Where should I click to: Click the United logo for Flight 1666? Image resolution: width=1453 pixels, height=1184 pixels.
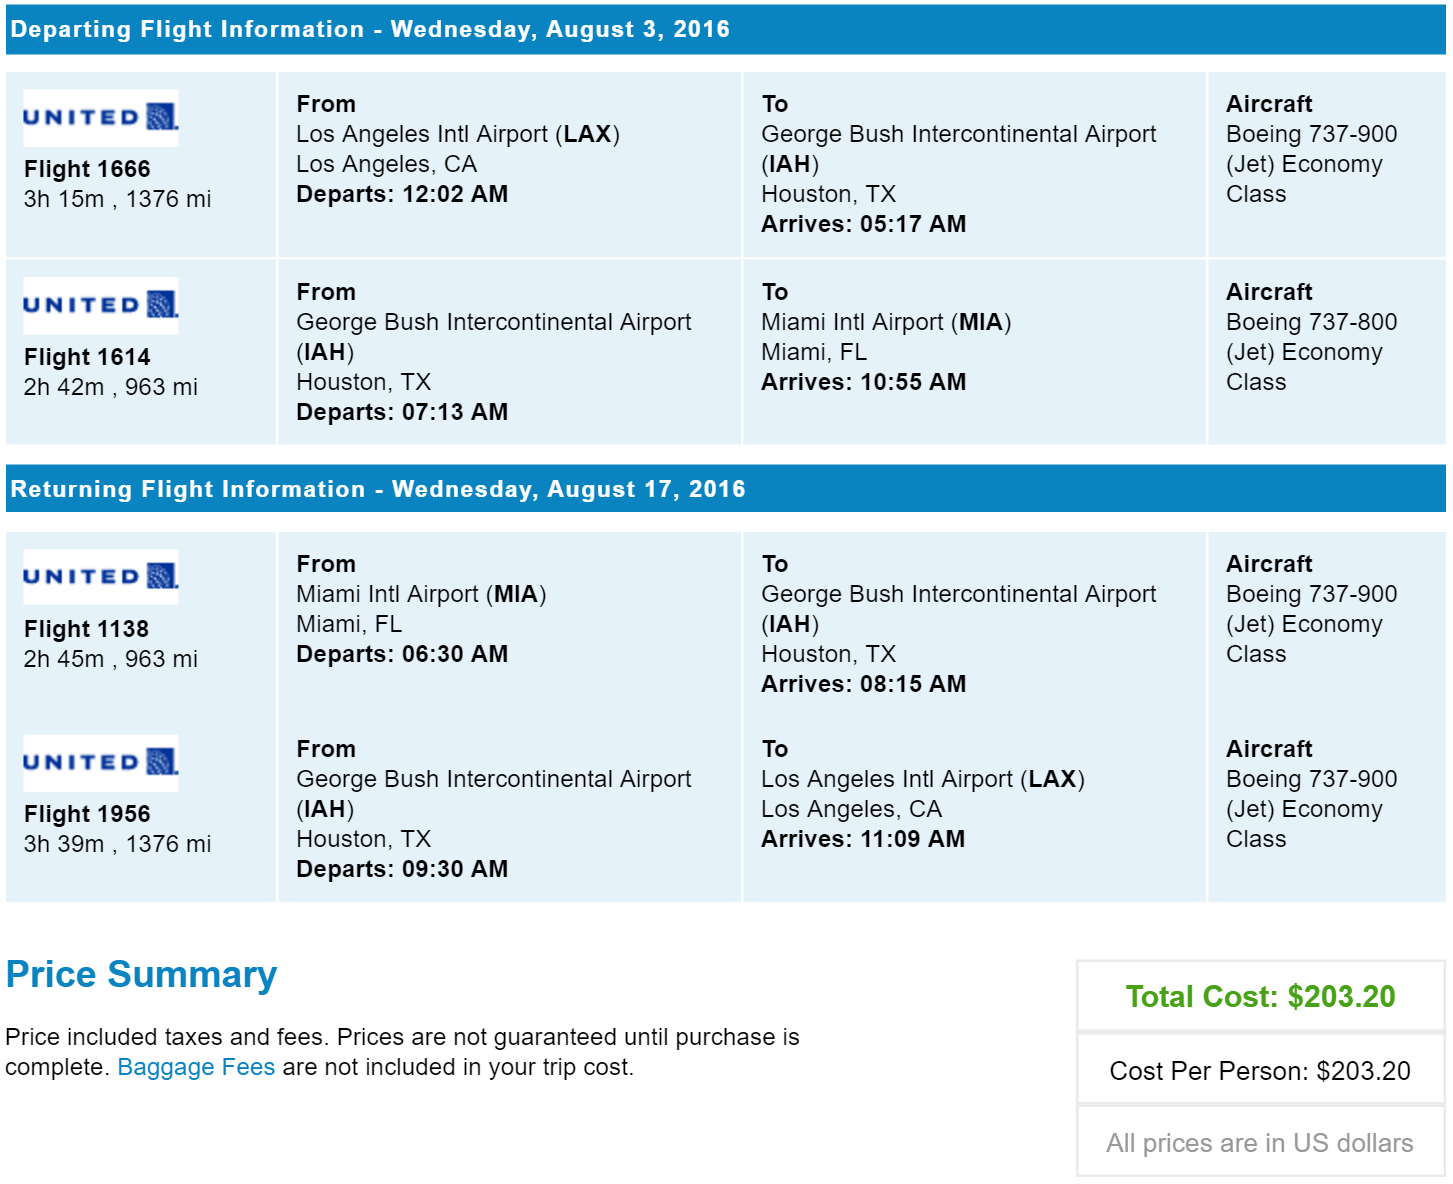point(101,118)
